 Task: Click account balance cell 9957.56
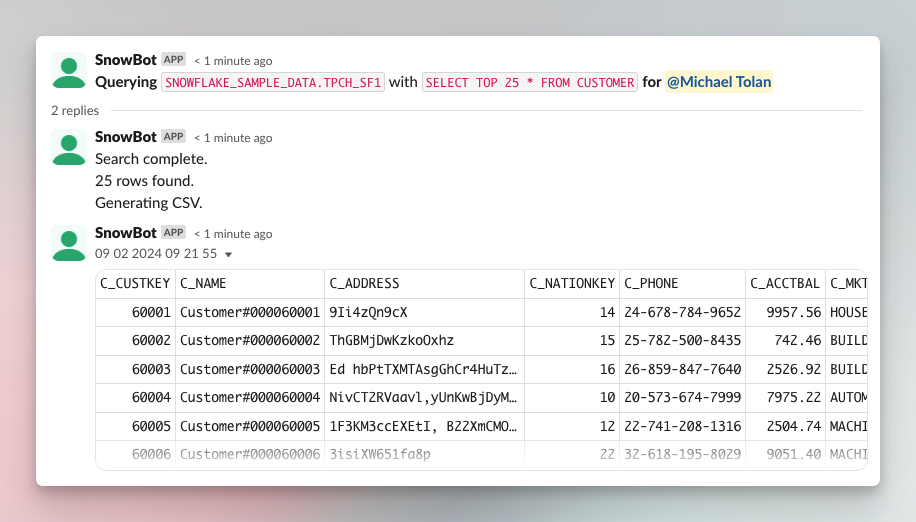pyautogui.click(x=786, y=312)
